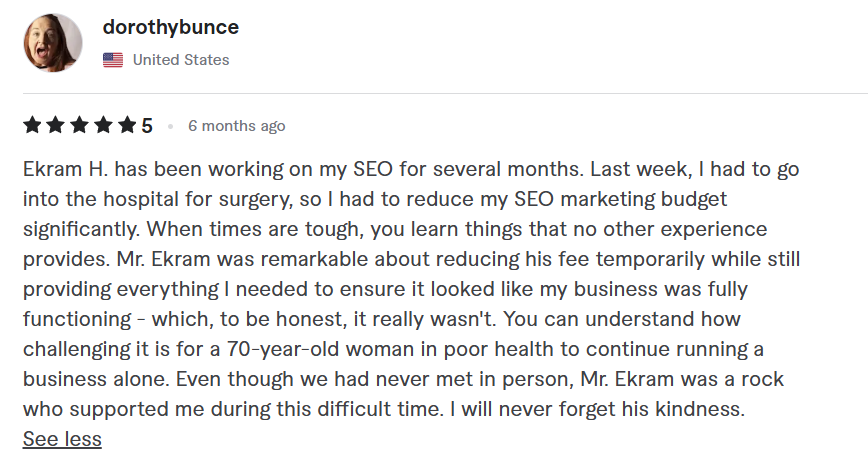Click the third rating star
This screenshot has width=868, height=464.
[x=79, y=126]
